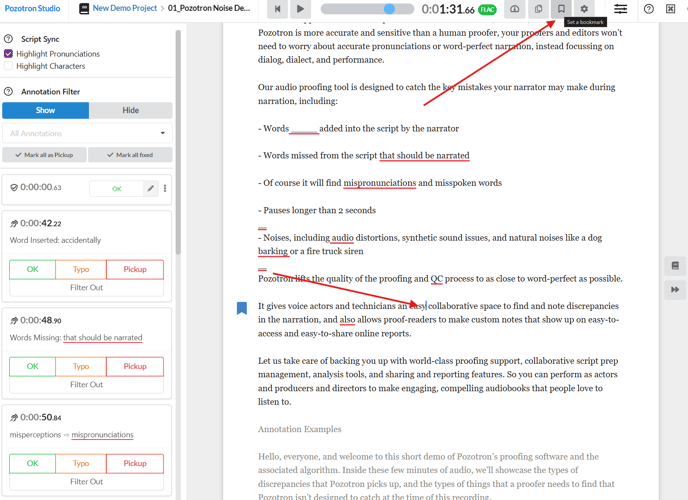Select the Show annotation filter toggle
Viewport: 688px width, 500px height.
(46, 111)
